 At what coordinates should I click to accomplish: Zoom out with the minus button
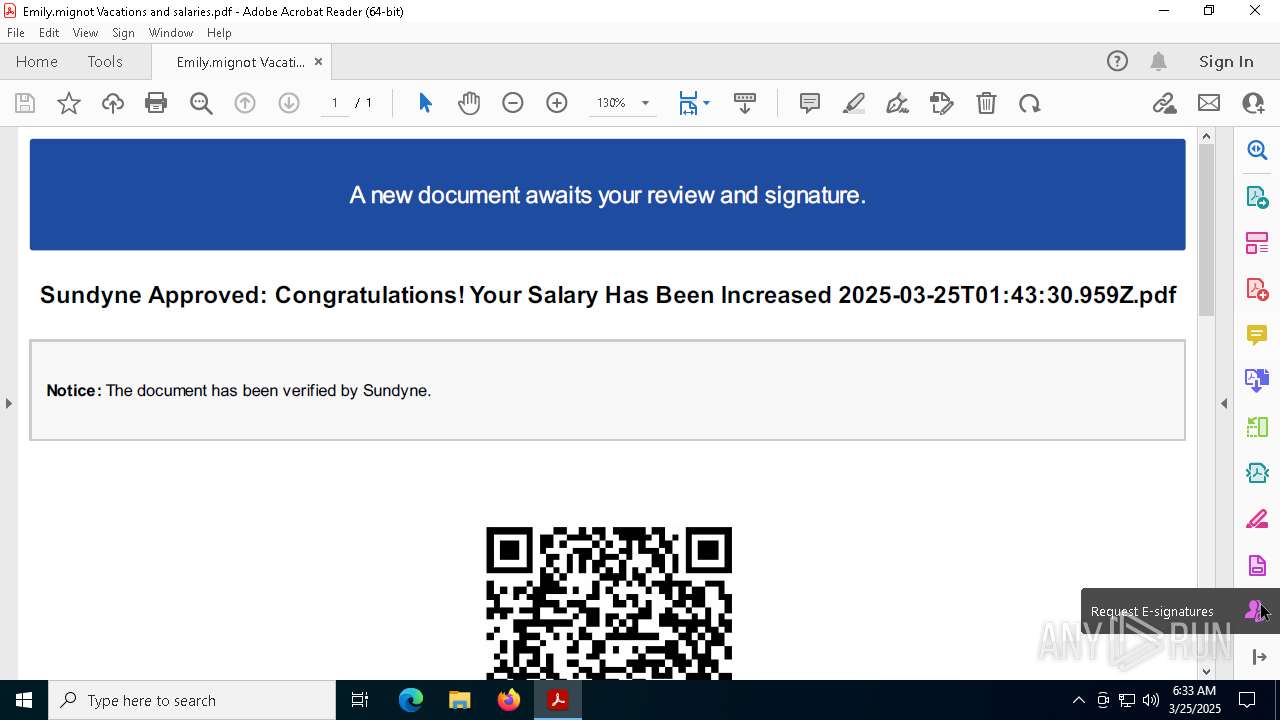click(513, 103)
